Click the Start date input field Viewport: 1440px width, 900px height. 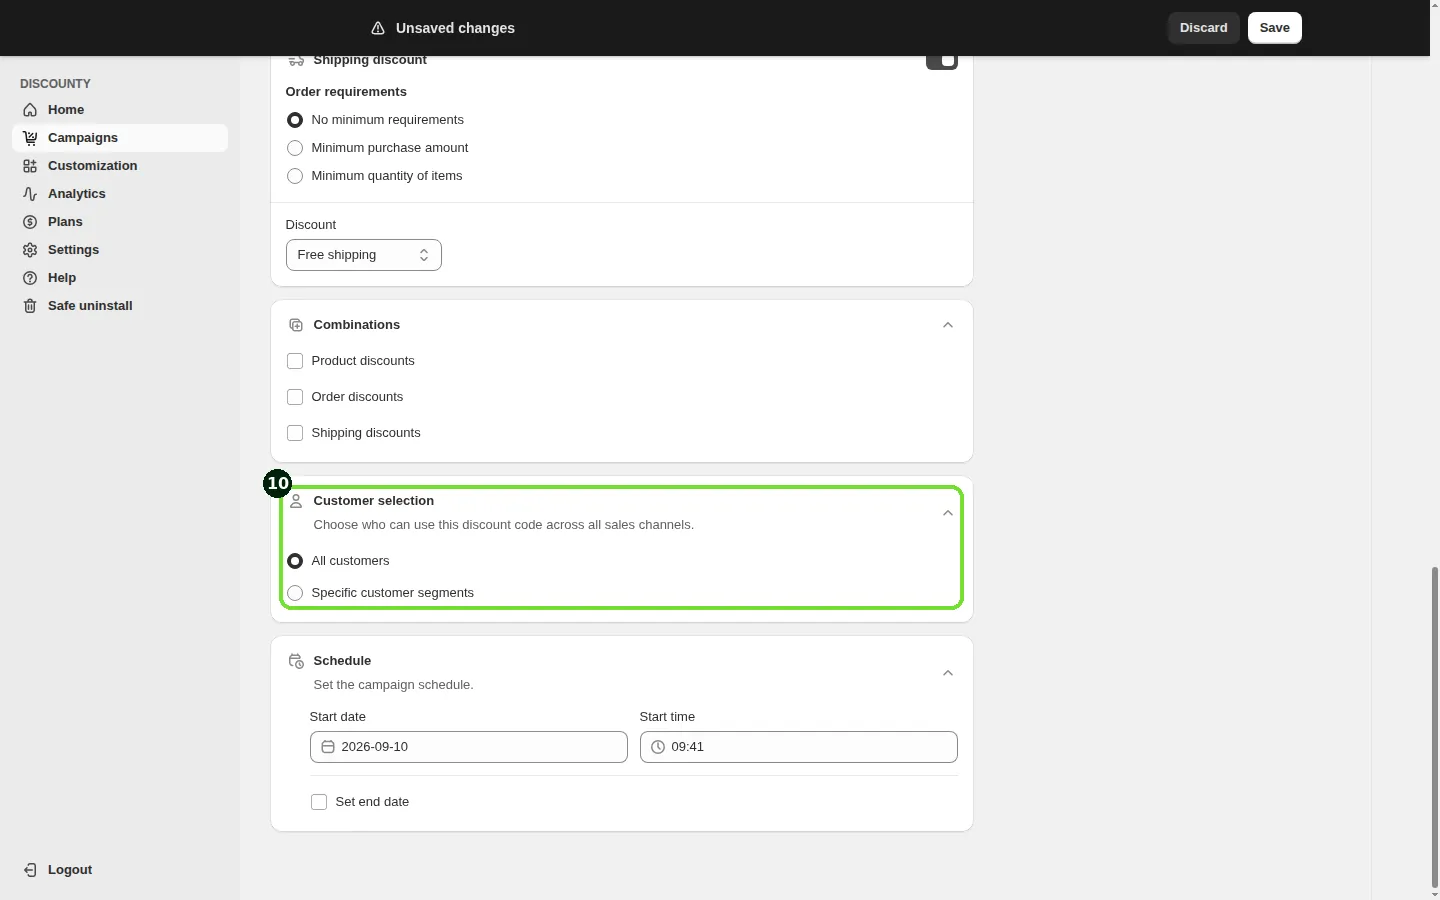point(469,747)
